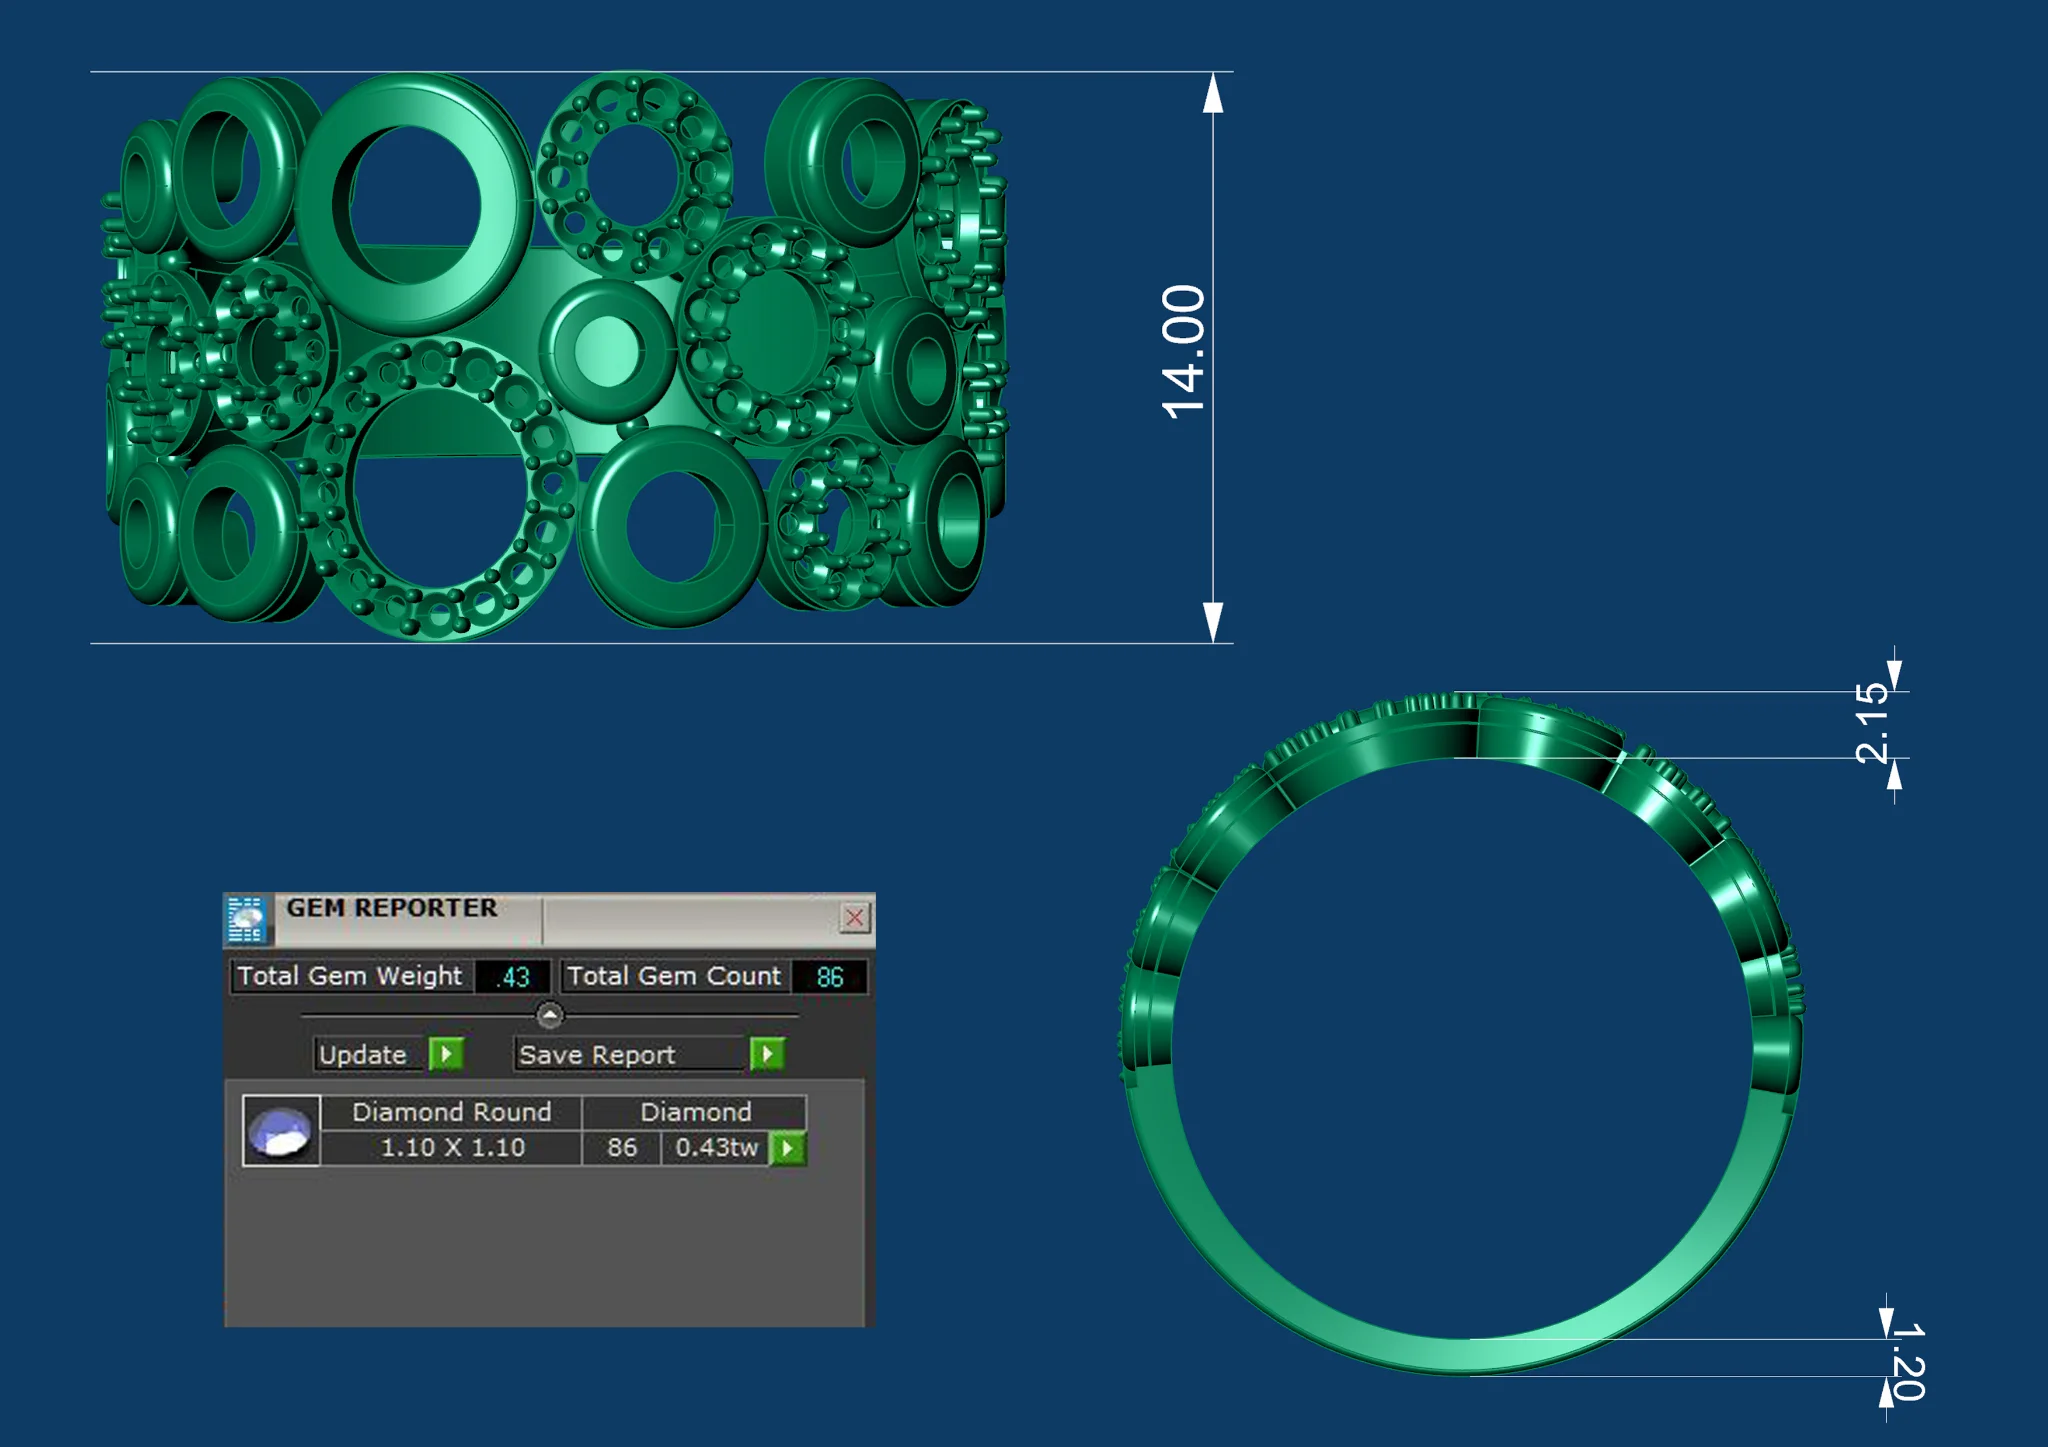This screenshot has width=2048, height=1447.
Task: Click the 1.20 shank dimension label
Action: click(1909, 1361)
